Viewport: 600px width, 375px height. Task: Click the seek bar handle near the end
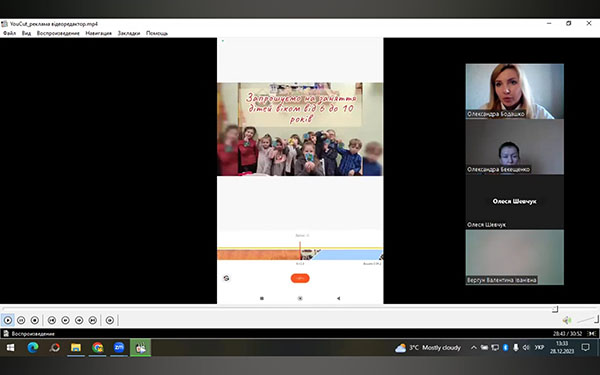pyautogui.click(x=555, y=309)
